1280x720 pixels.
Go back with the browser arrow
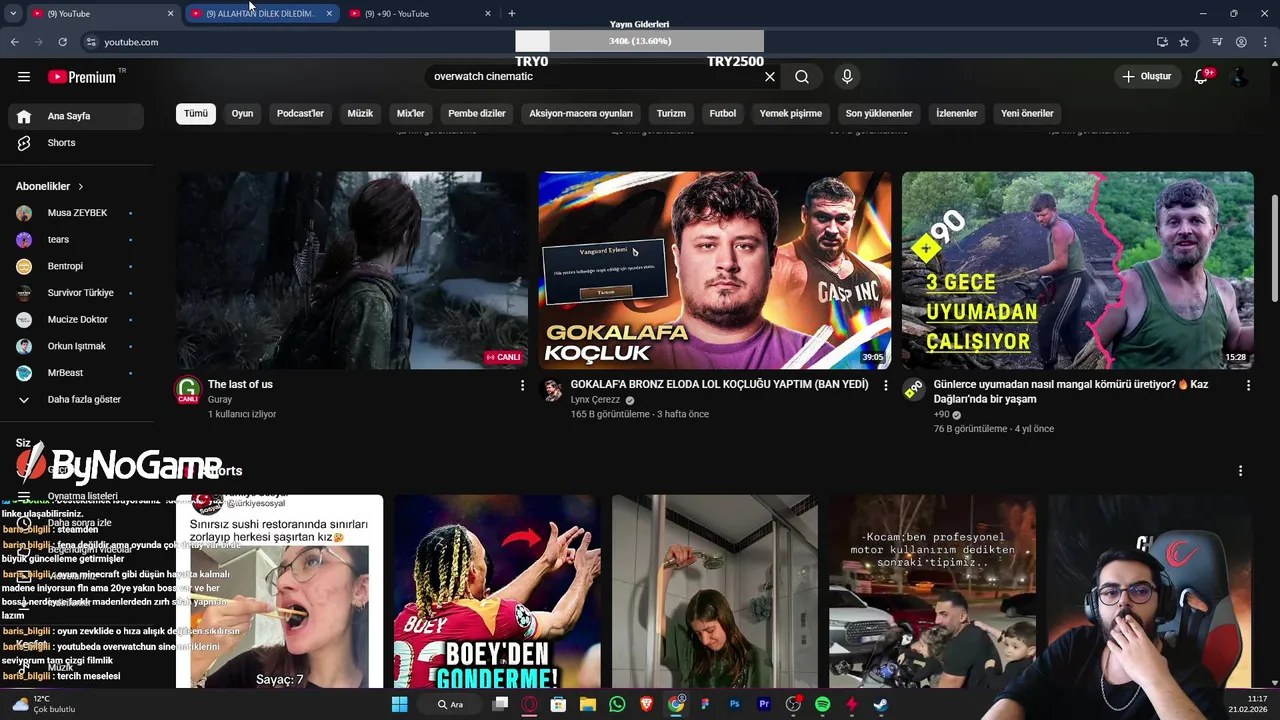15,42
